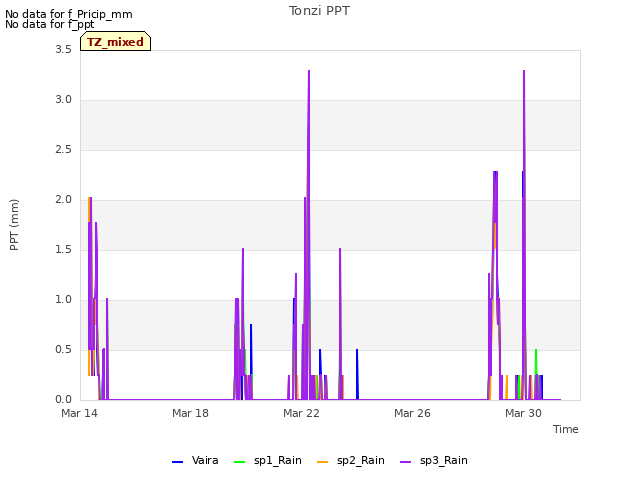The height and width of the screenshot is (480, 640).
Task: Click the Mar 26 x-axis label
Action: (412, 413)
